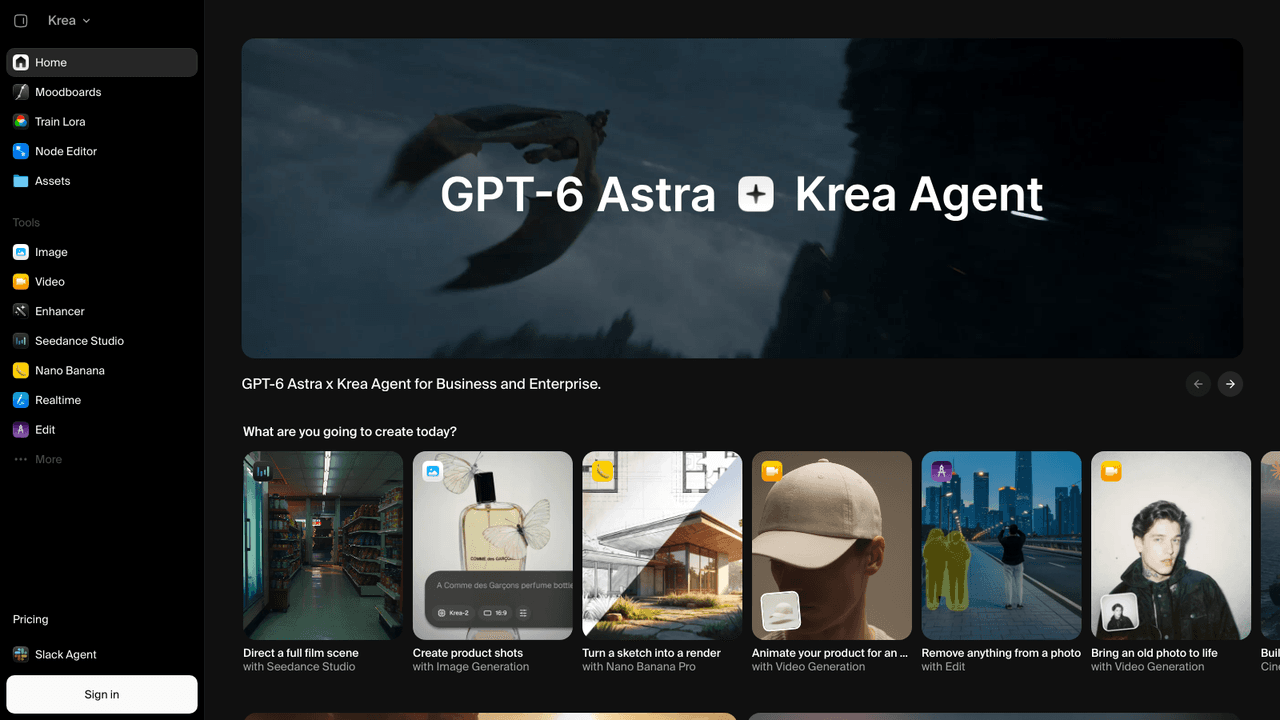Click 'with Nano Banana Pro' subtitle
Image resolution: width=1280 pixels, height=720 pixels.
(639, 667)
